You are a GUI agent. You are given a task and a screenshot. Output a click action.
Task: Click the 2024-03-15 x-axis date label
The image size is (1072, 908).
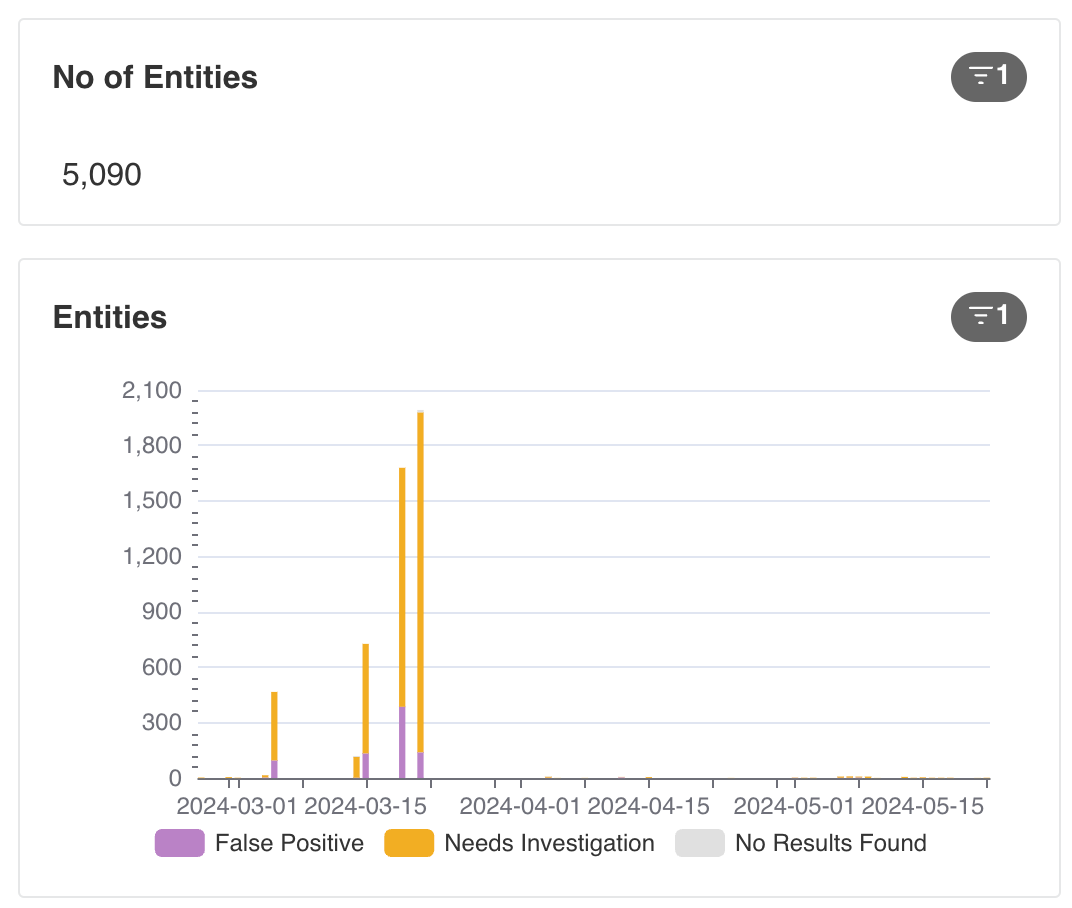(x=365, y=806)
